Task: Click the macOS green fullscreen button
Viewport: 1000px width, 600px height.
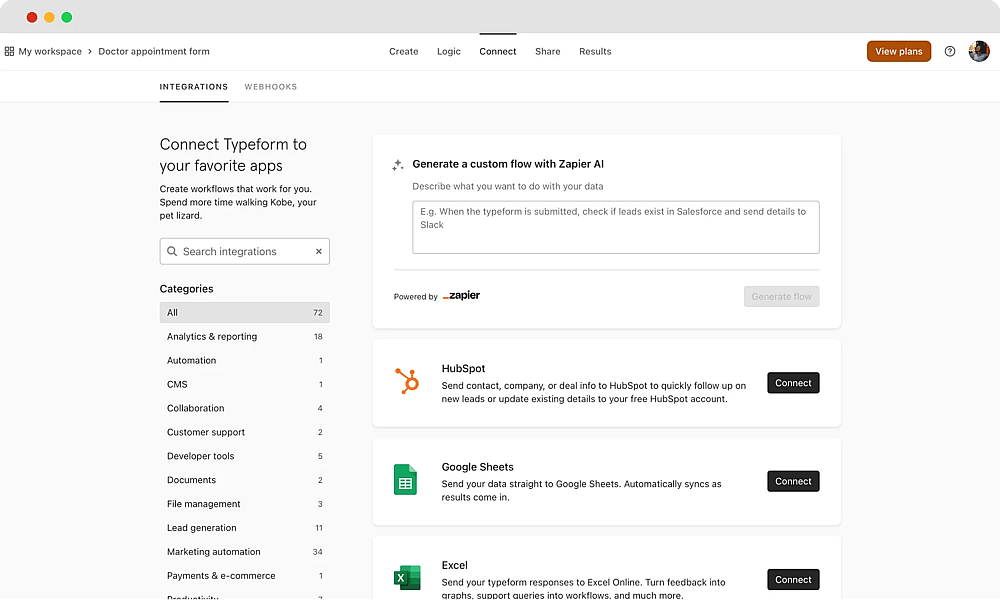Action: 66,17
